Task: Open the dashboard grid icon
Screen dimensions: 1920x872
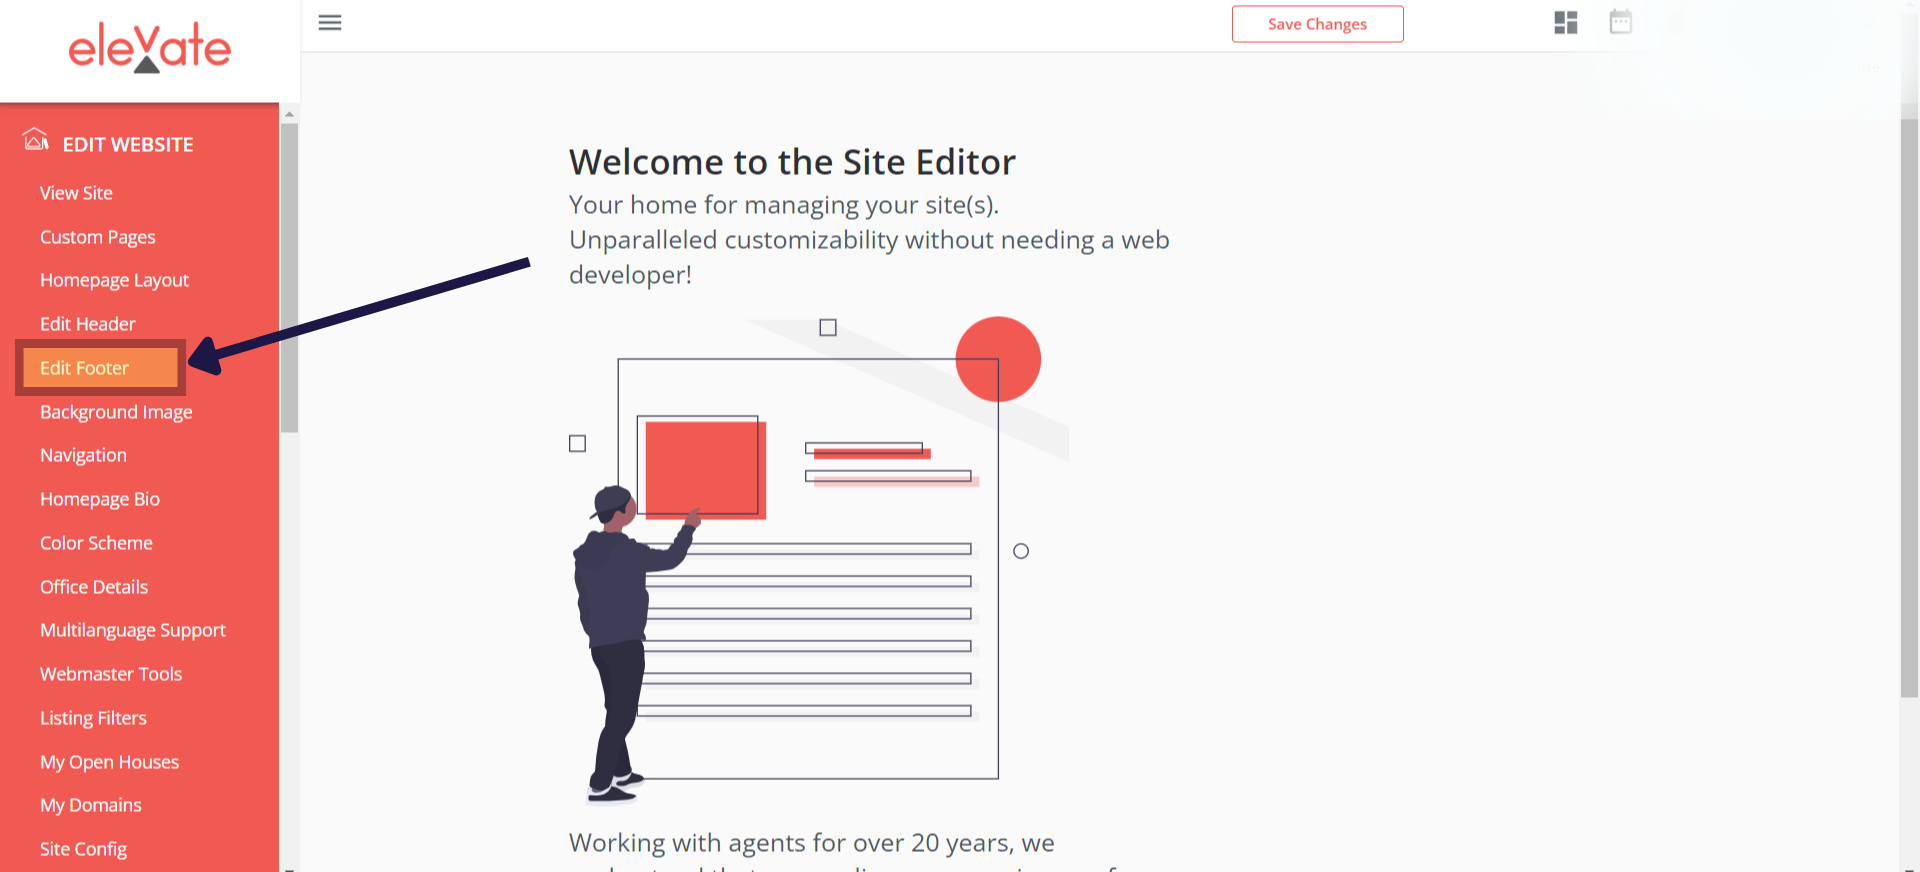Action: coord(1566,23)
